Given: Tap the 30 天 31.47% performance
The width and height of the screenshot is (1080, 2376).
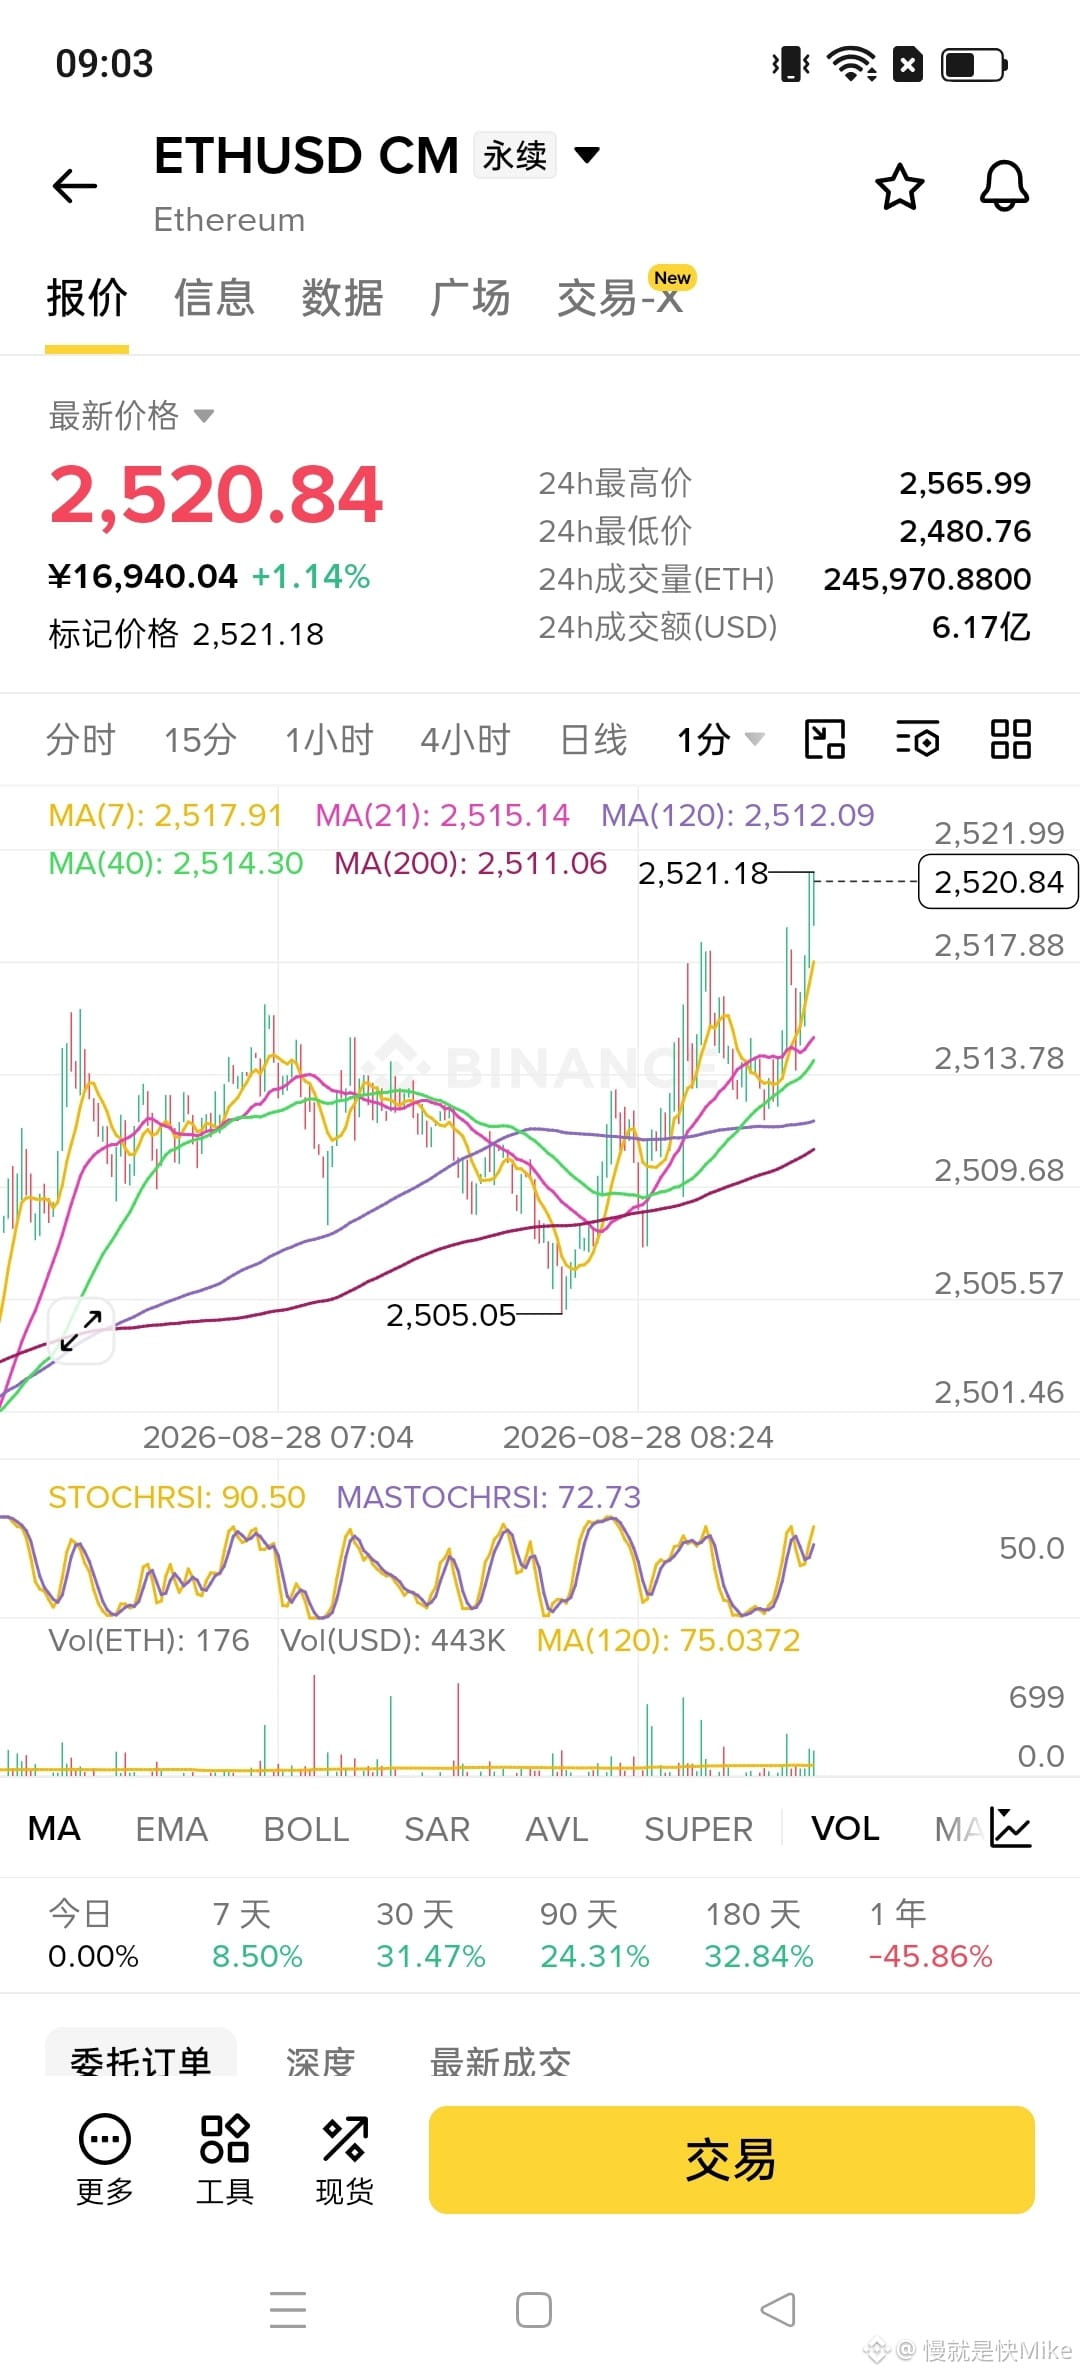Looking at the screenshot, I should pos(431,1935).
